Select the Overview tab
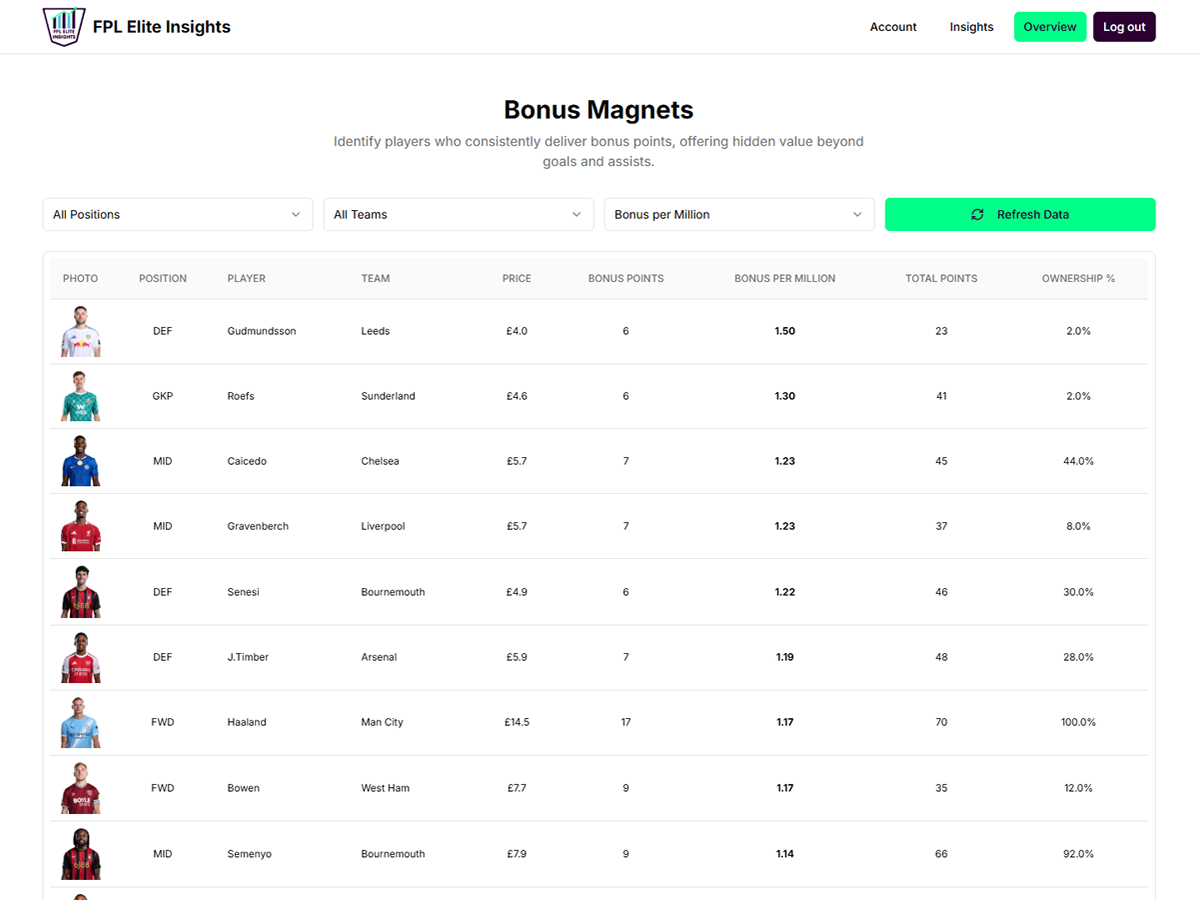The image size is (1200, 900). click(x=1049, y=26)
